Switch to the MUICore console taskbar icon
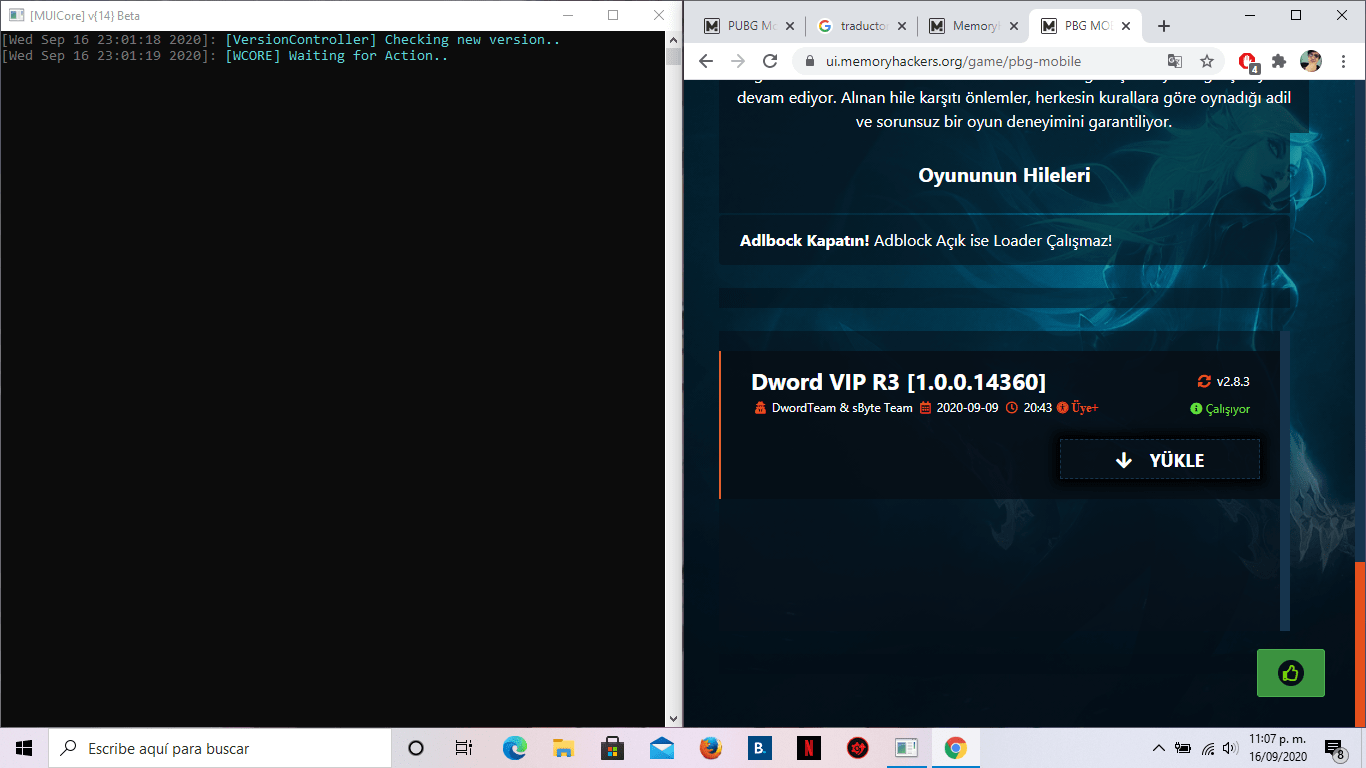Screen dimensions: 1366x768 (x=906, y=748)
